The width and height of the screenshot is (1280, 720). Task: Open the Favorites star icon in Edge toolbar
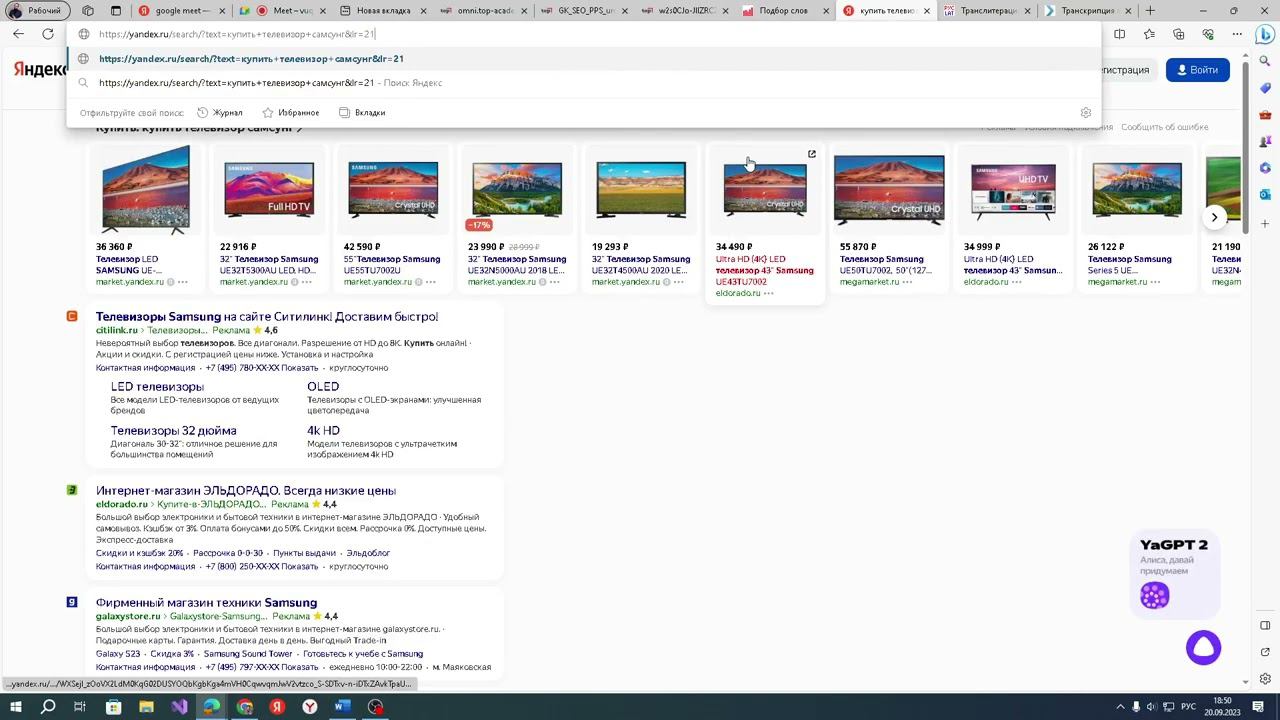pos(1149,34)
